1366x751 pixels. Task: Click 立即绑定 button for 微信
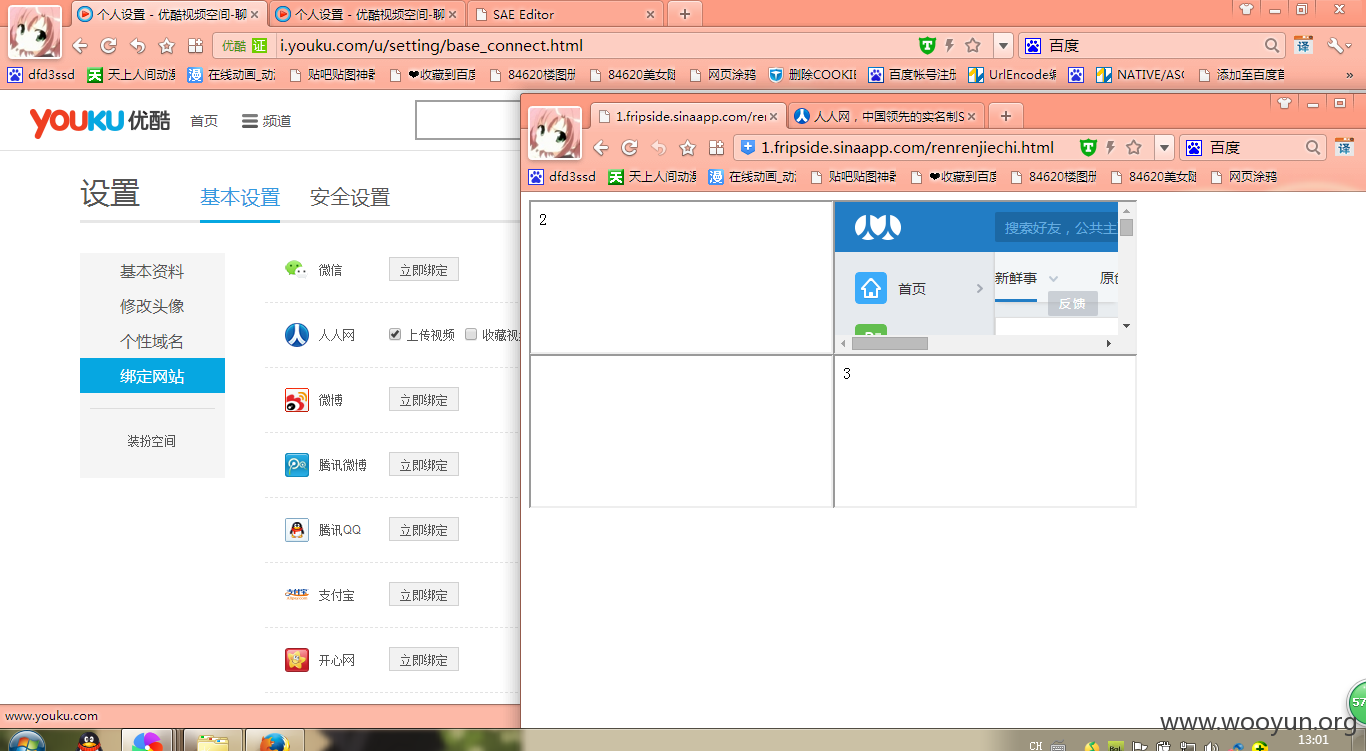pyautogui.click(x=424, y=270)
